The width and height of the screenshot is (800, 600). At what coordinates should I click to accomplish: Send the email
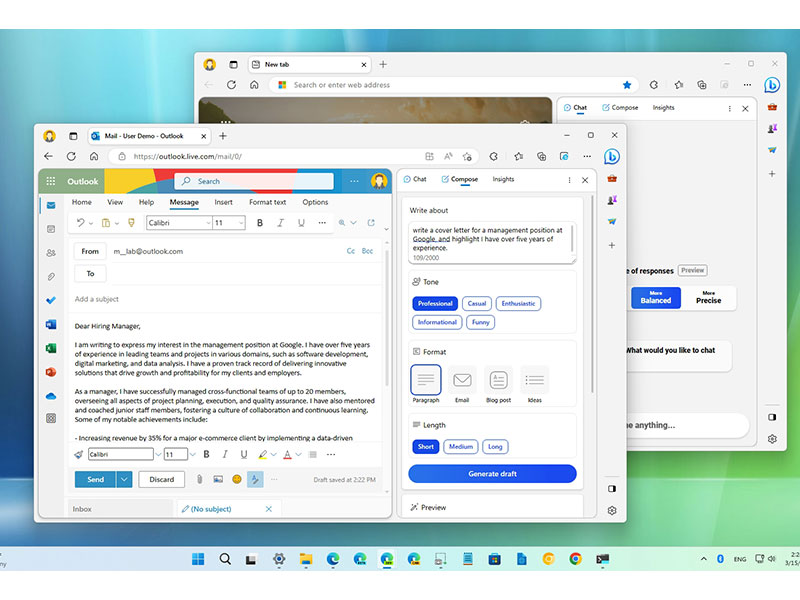95,480
